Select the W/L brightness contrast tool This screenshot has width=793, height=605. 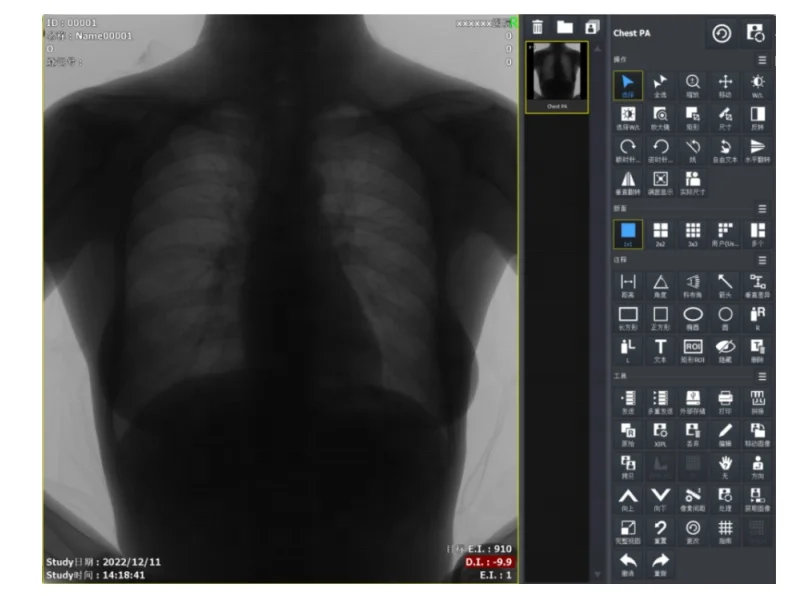pyautogui.click(x=757, y=85)
